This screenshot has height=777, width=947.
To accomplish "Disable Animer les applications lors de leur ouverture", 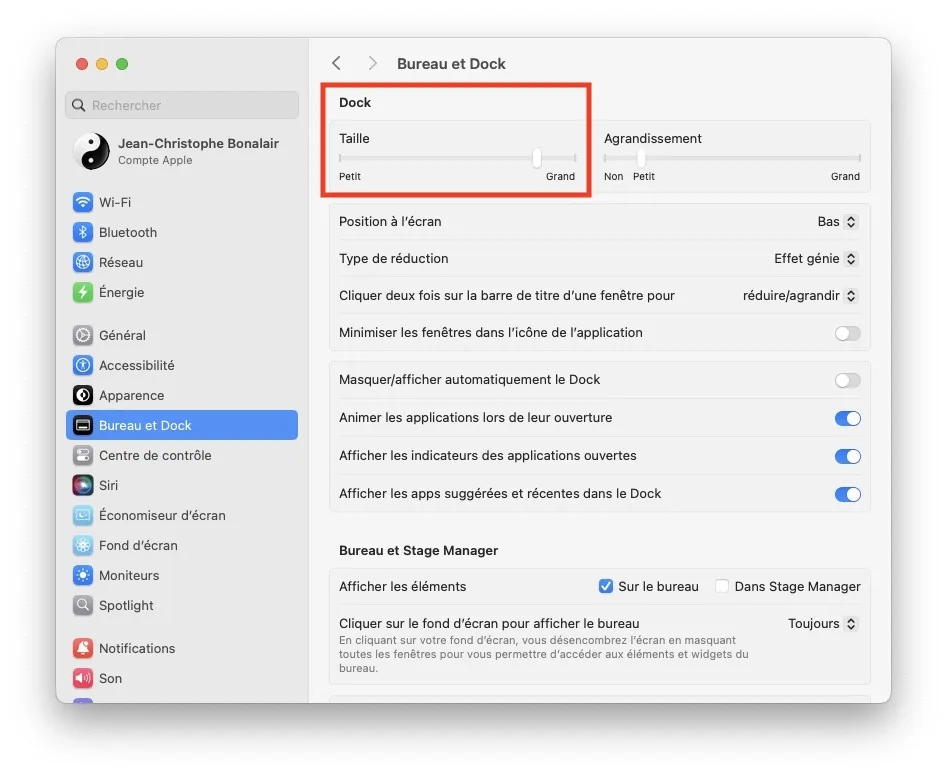I will (x=847, y=418).
